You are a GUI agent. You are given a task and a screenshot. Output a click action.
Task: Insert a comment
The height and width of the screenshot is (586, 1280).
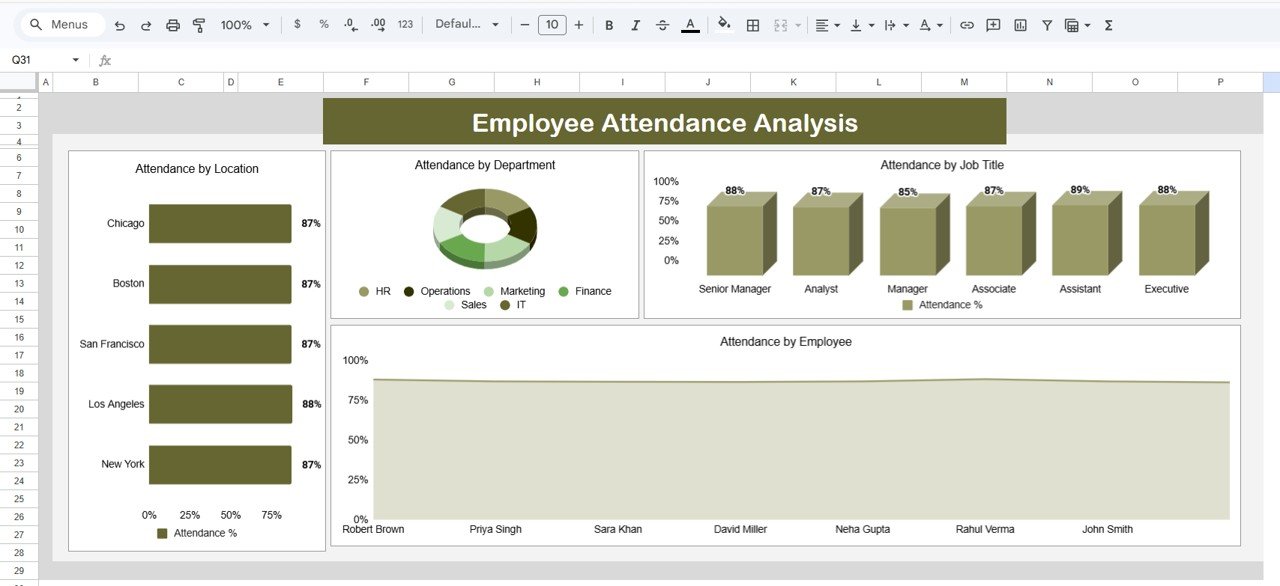[x=993, y=25]
